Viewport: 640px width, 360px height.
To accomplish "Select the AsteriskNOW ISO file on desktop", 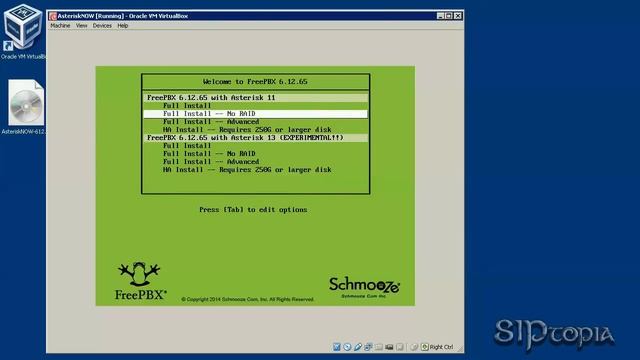I will (25, 107).
